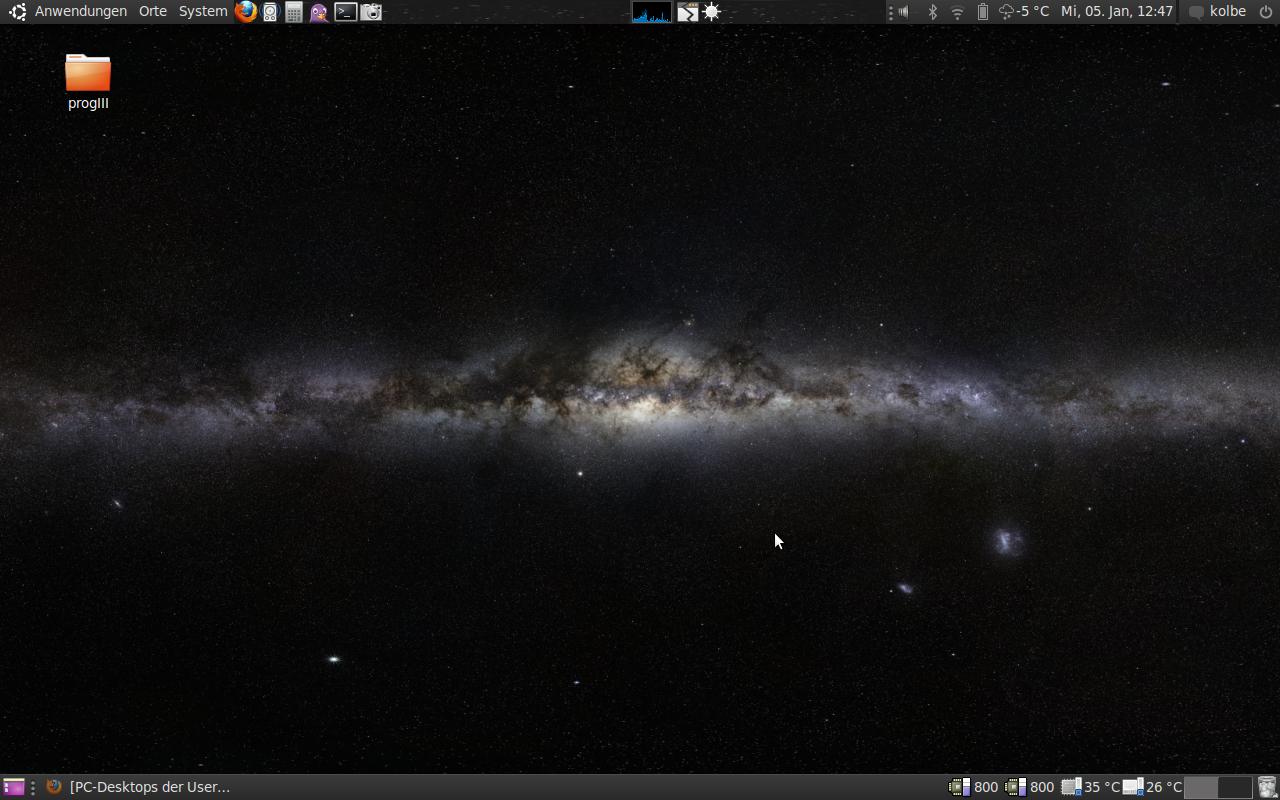Open the power session menu
Viewport: 1280px width, 800px height.
click(x=1265, y=12)
